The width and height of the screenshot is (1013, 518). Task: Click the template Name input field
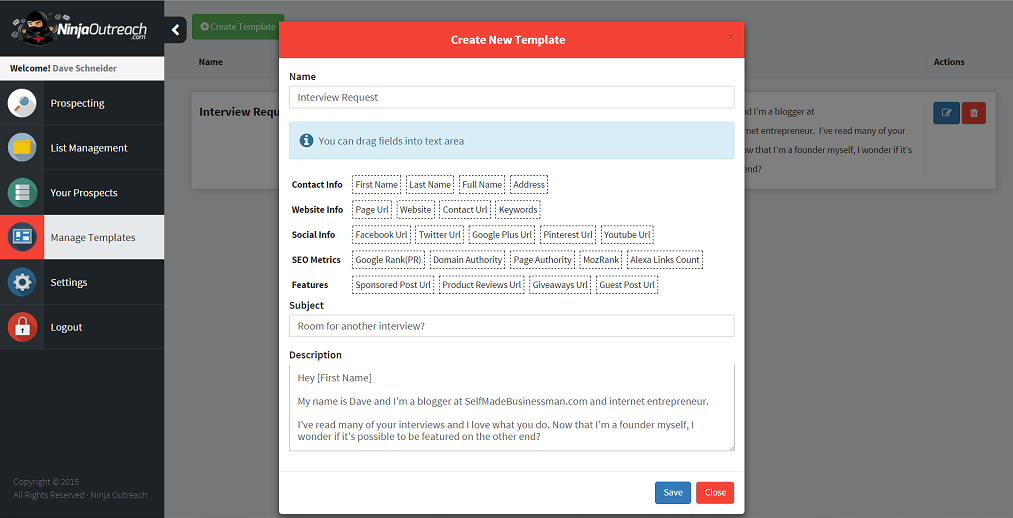click(x=511, y=97)
